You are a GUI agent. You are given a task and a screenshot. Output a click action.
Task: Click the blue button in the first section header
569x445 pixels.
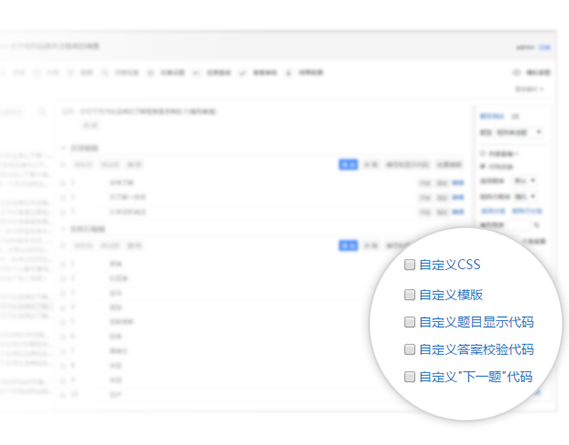(x=348, y=164)
